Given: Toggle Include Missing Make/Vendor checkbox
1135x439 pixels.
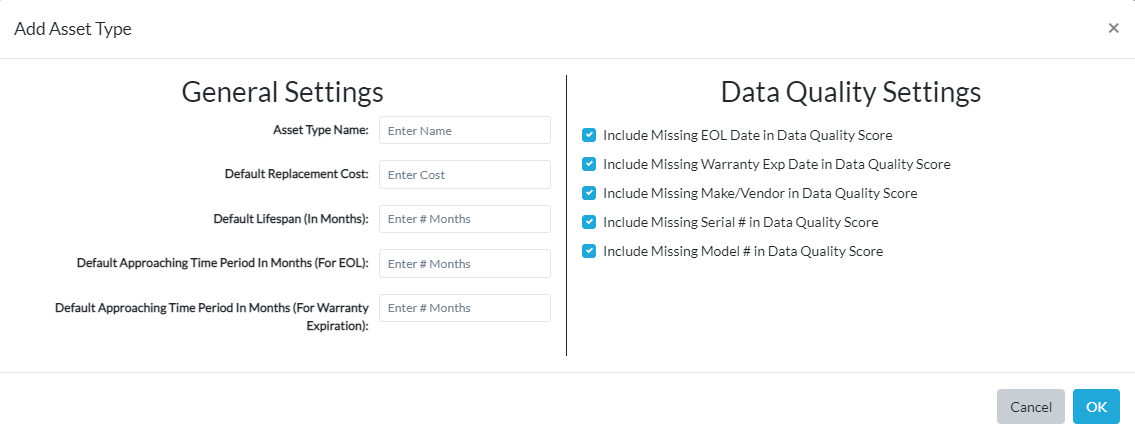Looking at the screenshot, I should [x=589, y=193].
